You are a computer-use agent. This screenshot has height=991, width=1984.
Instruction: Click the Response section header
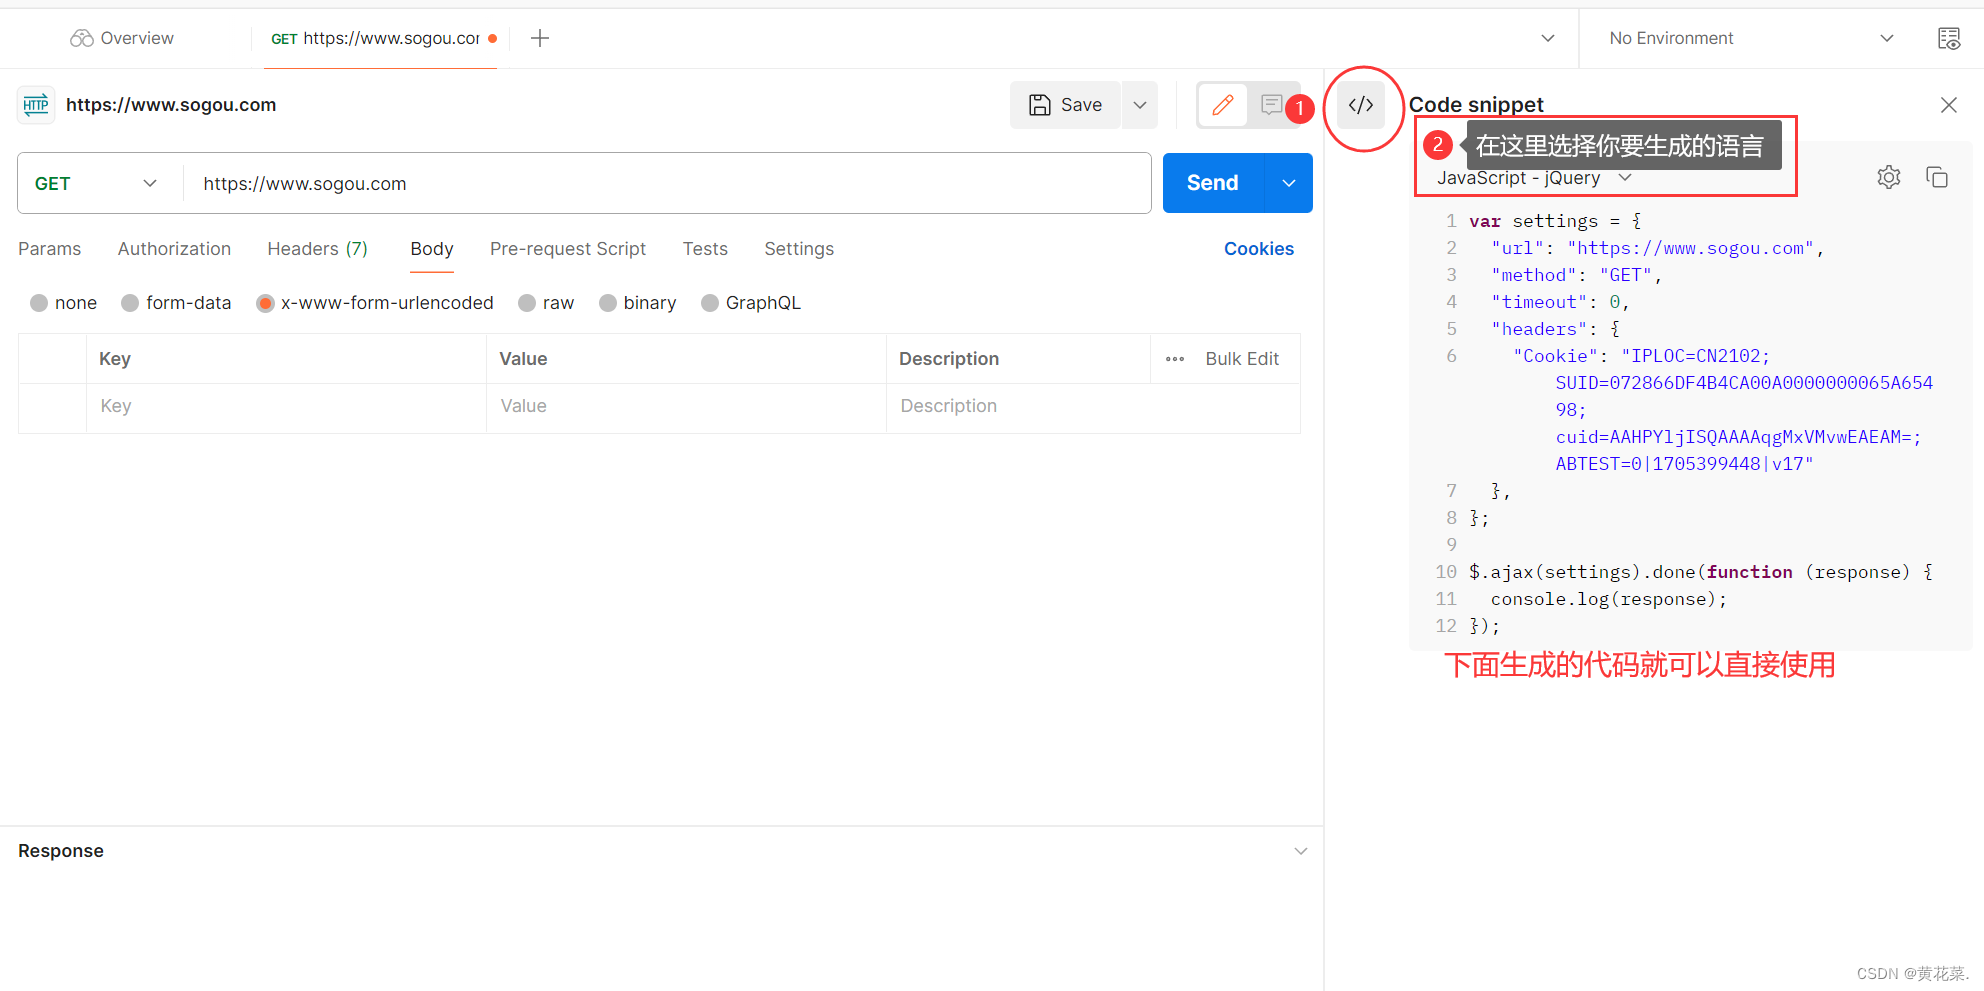[x=61, y=851]
